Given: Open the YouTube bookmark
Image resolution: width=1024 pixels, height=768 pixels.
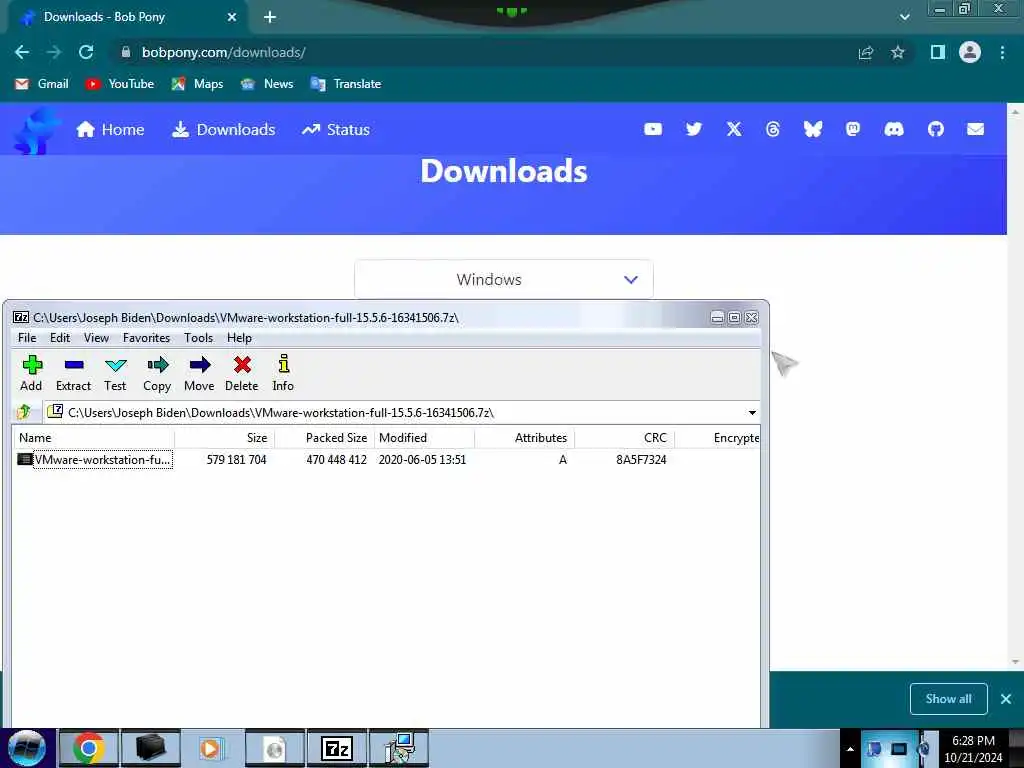Looking at the screenshot, I should coord(120,84).
